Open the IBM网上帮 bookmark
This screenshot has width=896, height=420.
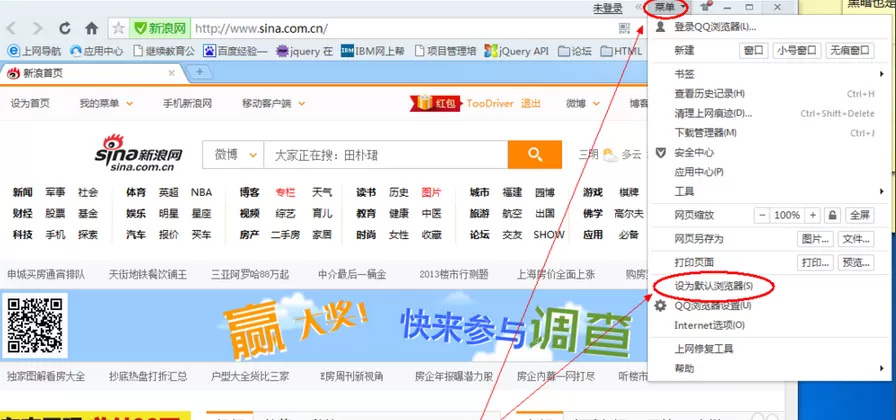tap(373, 51)
